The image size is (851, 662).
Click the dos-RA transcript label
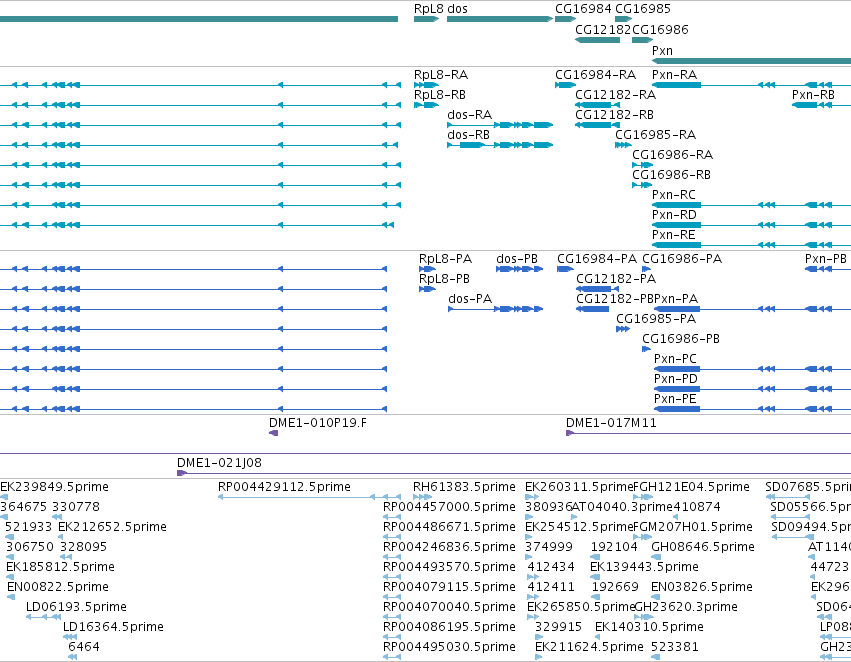point(469,114)
